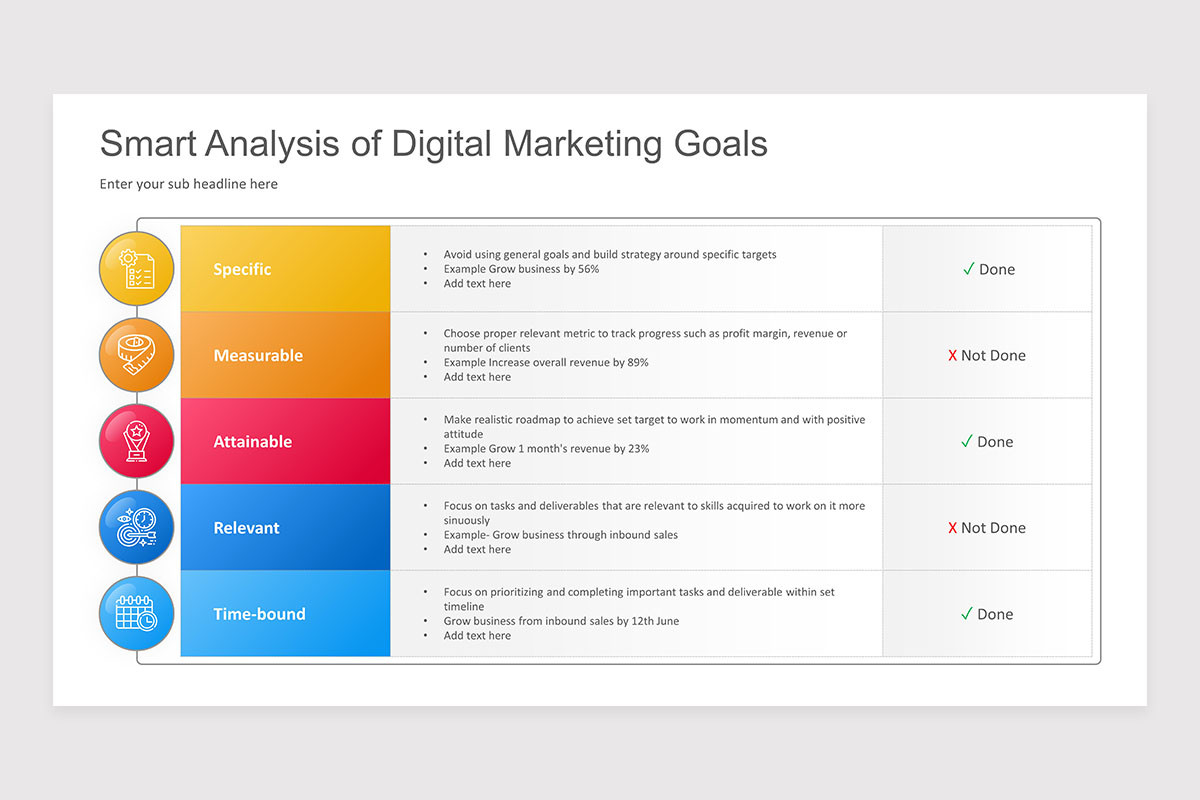Click the blue Relevant label block
1200x800 pixels.
tap(285, 527)
